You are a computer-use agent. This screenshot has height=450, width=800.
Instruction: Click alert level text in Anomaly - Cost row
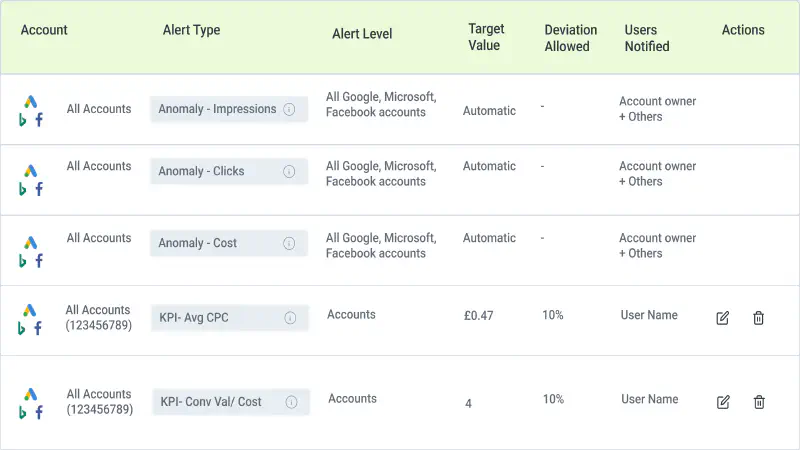381,246
